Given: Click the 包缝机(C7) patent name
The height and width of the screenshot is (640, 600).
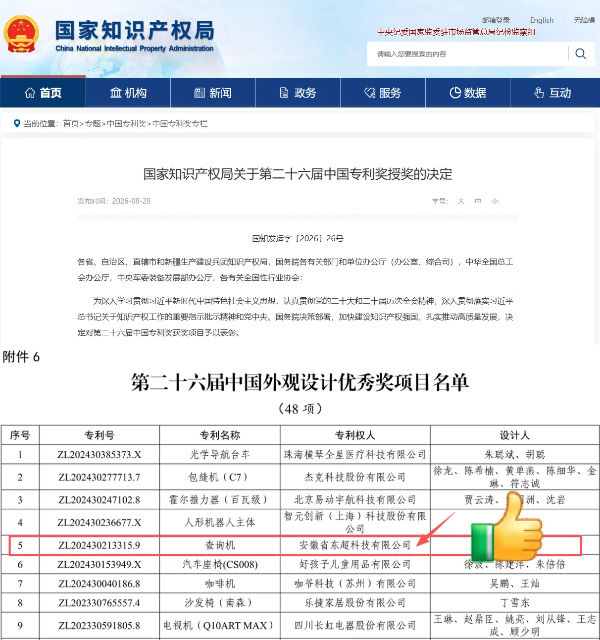Looking at the screenshot, I should coord(219,477).
